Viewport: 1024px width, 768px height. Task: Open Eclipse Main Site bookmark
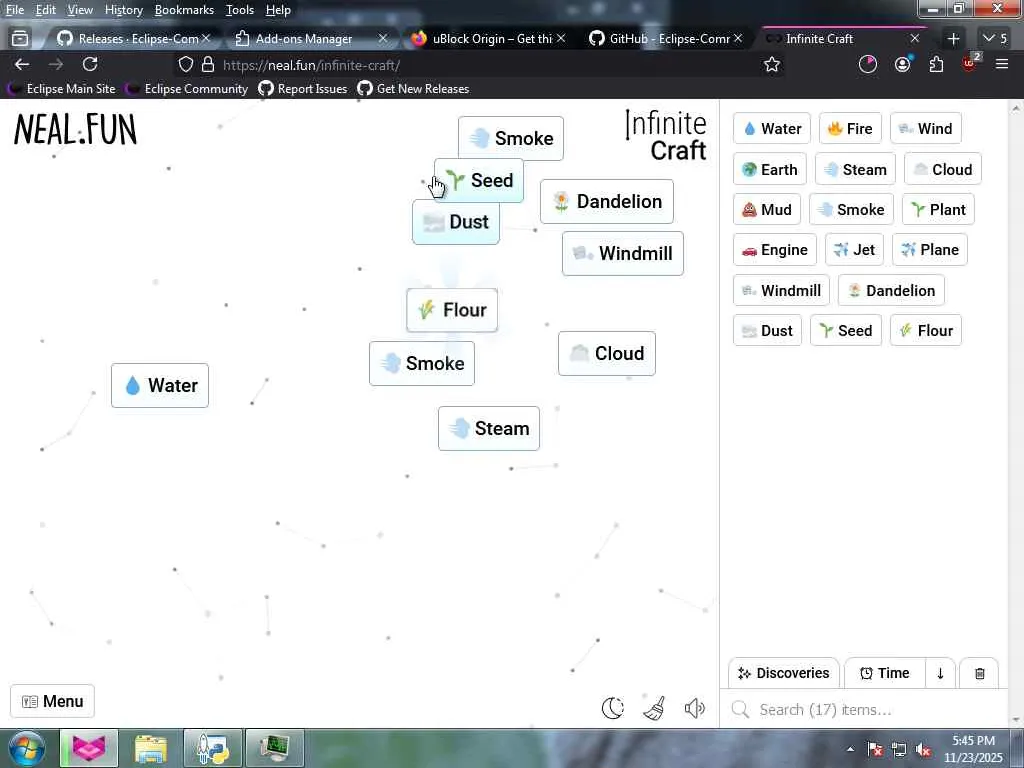click(x=62, y=89)
